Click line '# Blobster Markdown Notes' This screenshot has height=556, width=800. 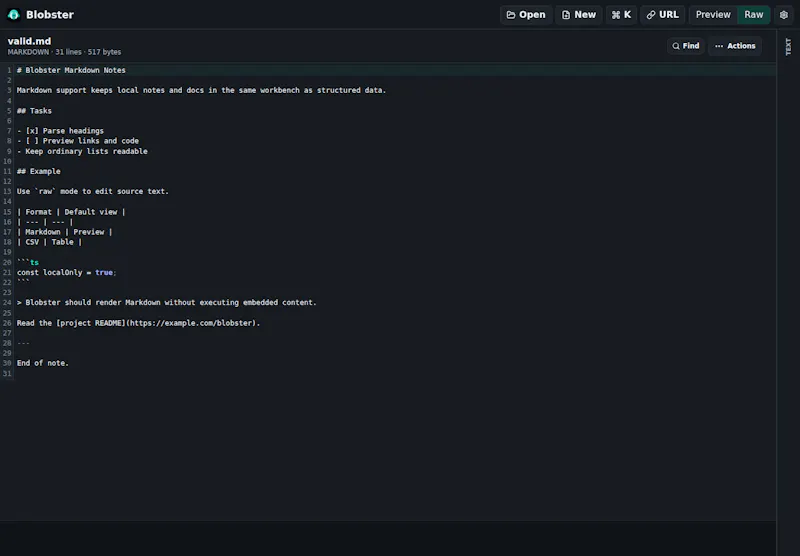click(x=71, y=70)
